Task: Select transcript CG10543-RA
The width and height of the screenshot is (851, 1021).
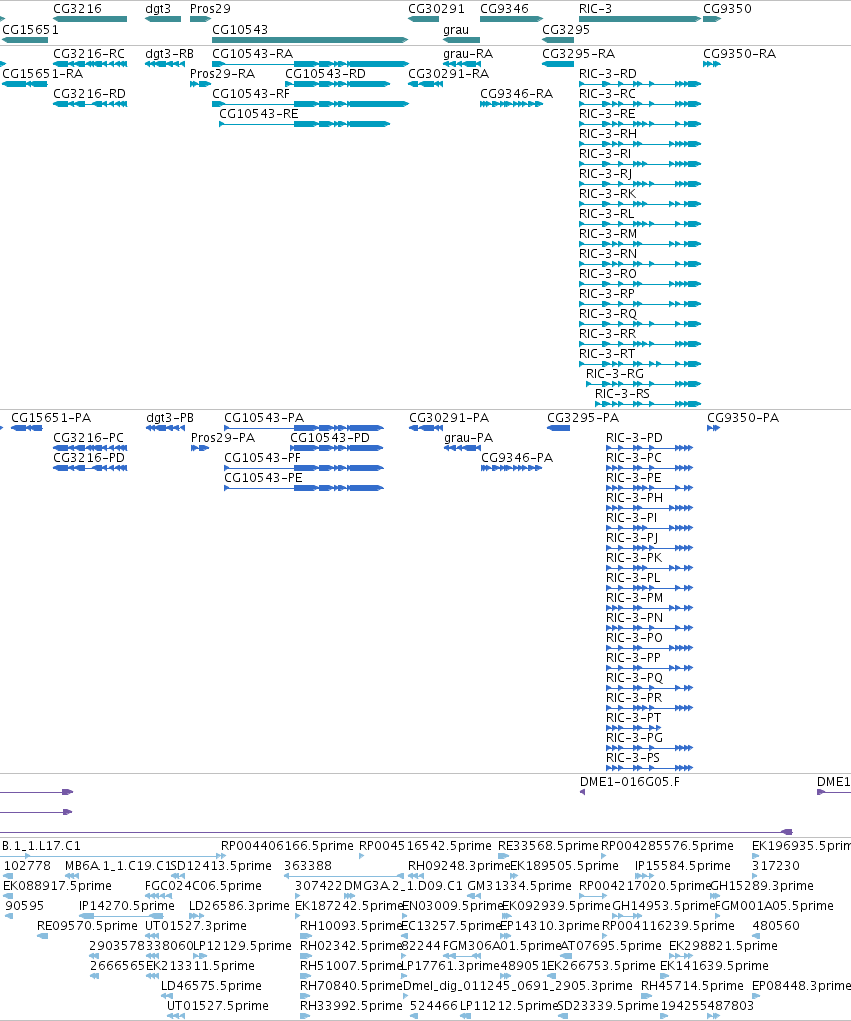Action: click(x=253, y=54)
